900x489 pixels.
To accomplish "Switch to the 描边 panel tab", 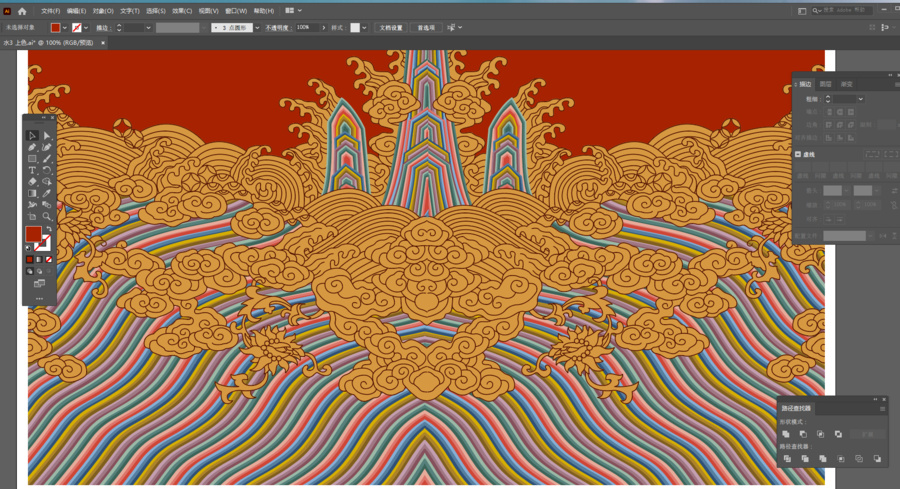I will [806, 84].
